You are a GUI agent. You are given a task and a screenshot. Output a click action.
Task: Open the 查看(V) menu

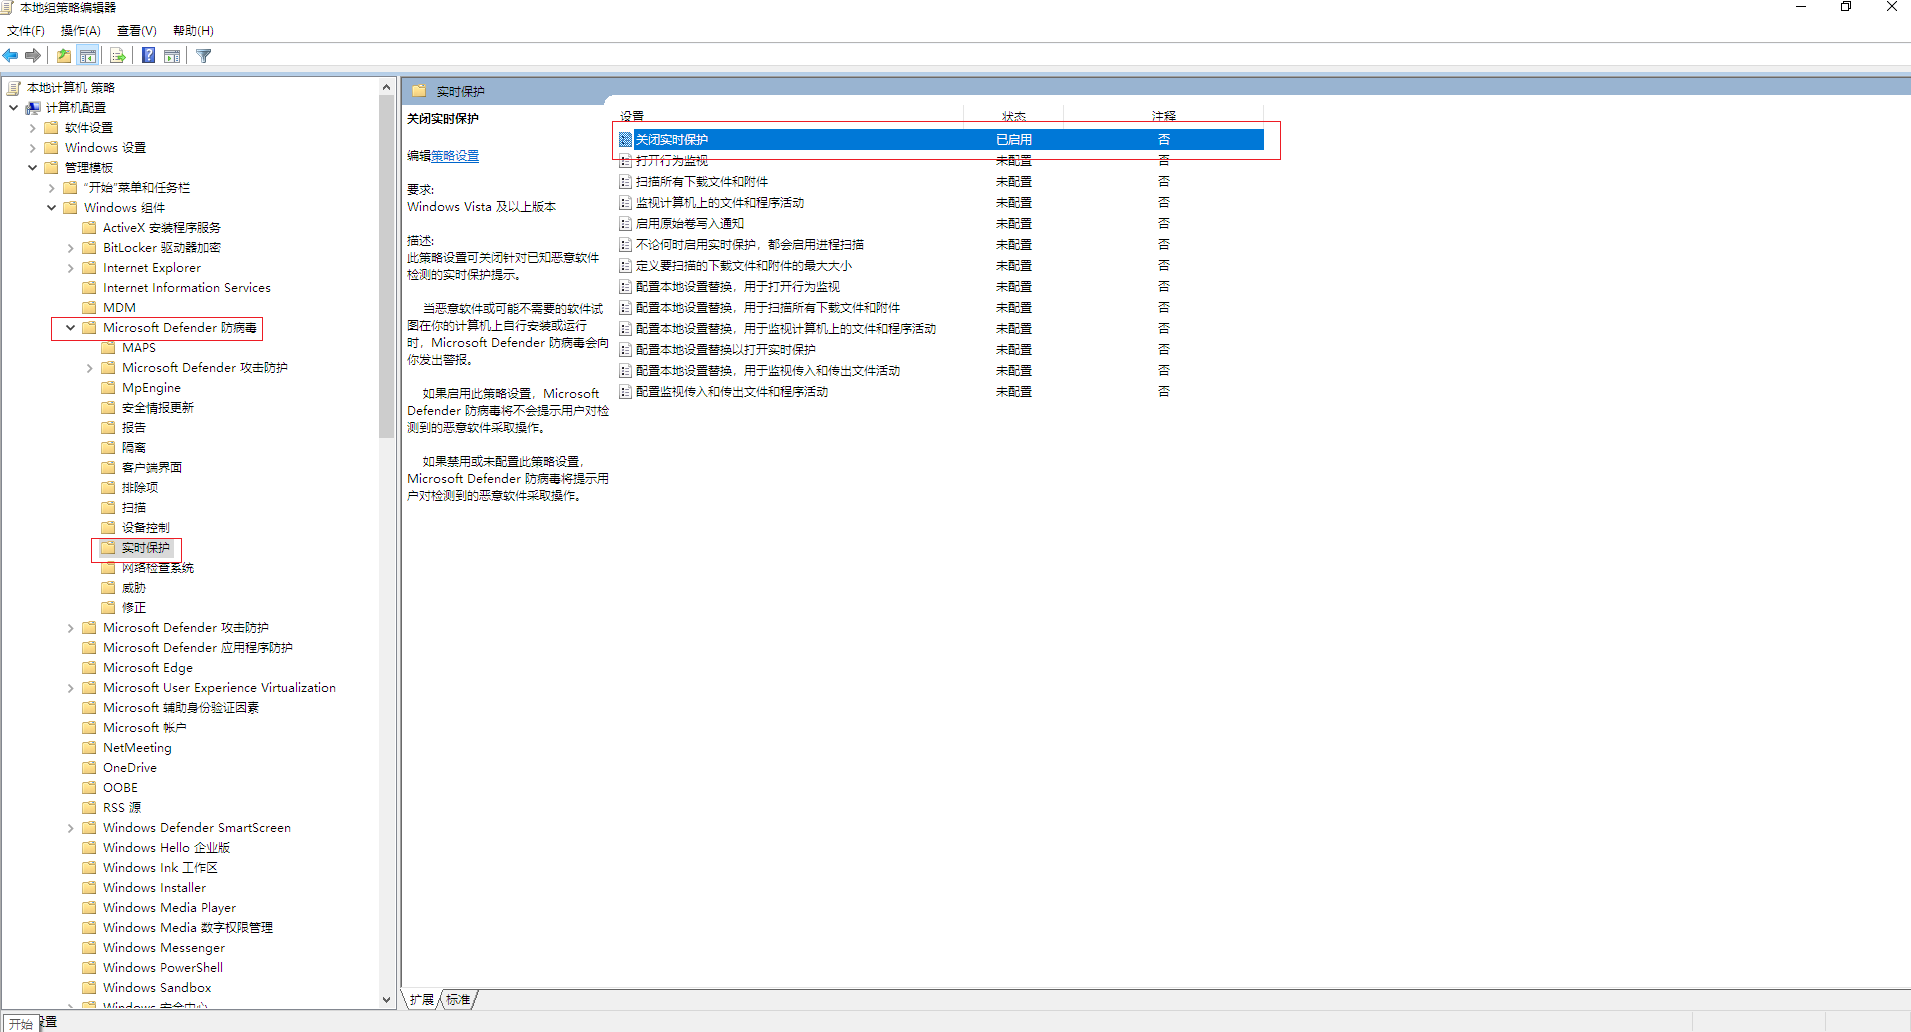pos(136,31)
